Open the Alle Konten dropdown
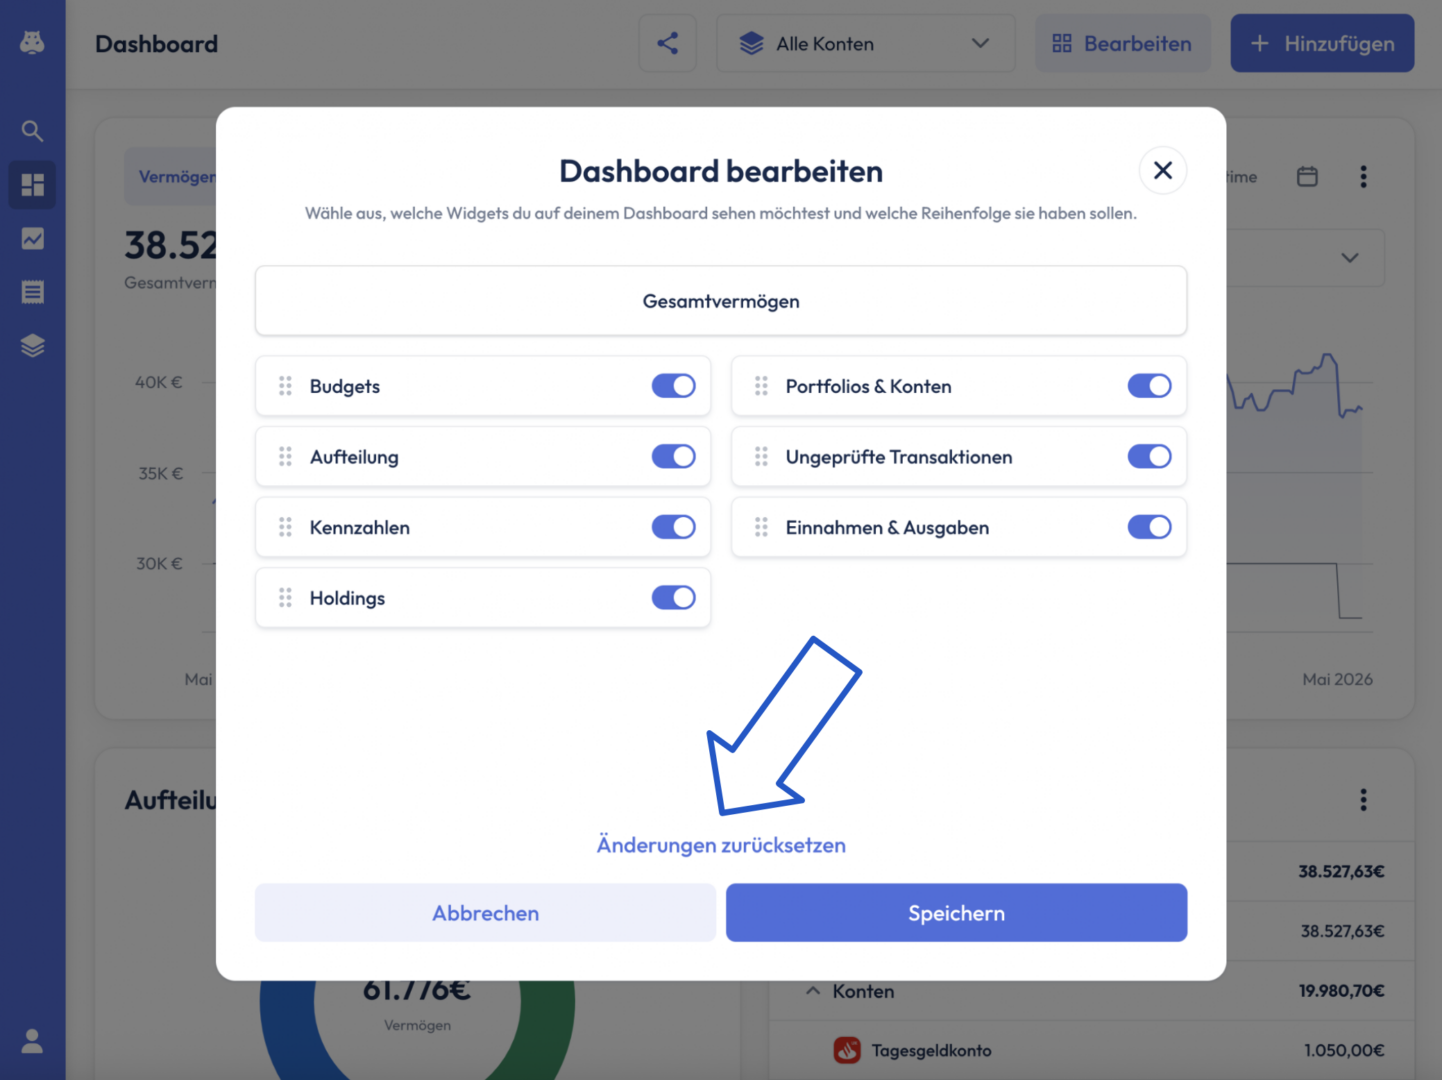1442x1080 pixels. click(x=866, y=43)
